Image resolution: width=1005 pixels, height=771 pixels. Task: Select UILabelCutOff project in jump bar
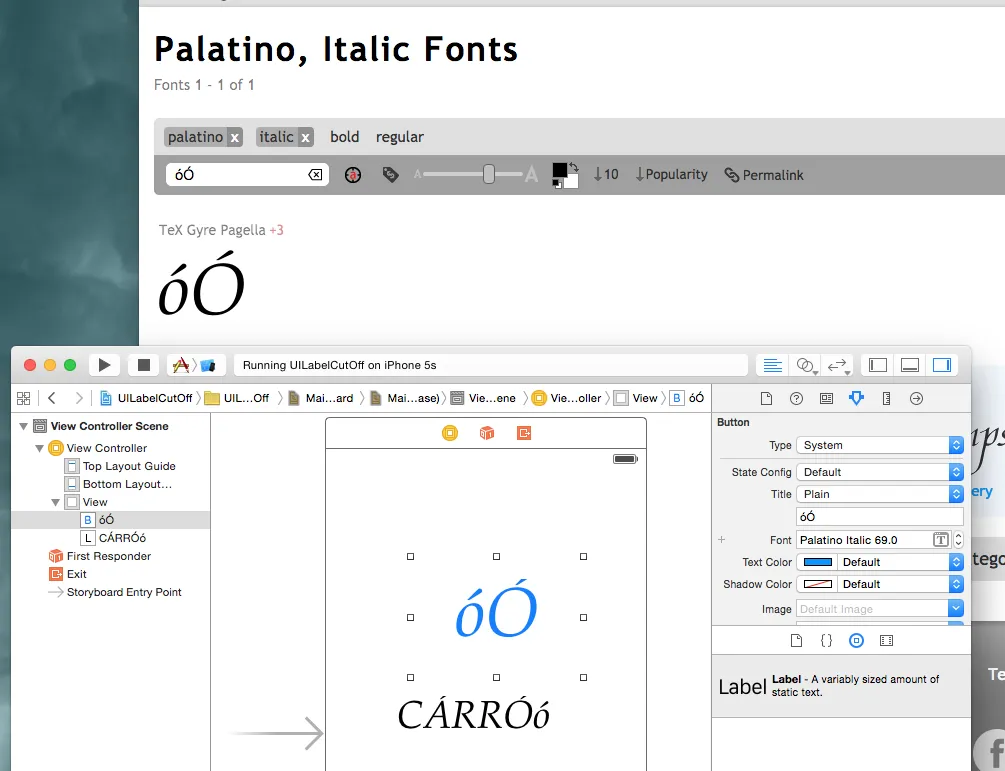pyautogui.click(x=147, y=398)
